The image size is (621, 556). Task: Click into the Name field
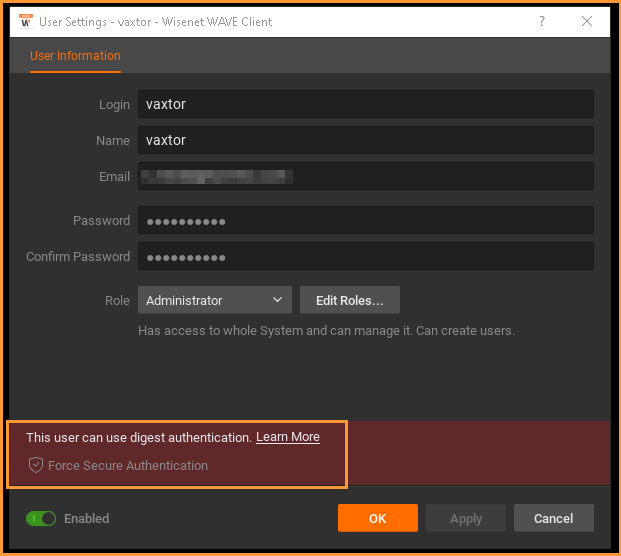[x=366, y=140]
